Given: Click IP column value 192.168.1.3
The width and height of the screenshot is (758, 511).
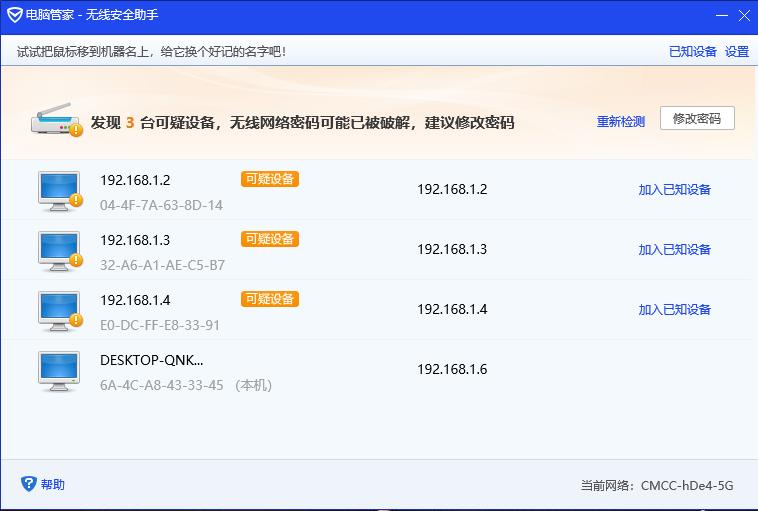Looking at the screenshot, I should (452, 249).
